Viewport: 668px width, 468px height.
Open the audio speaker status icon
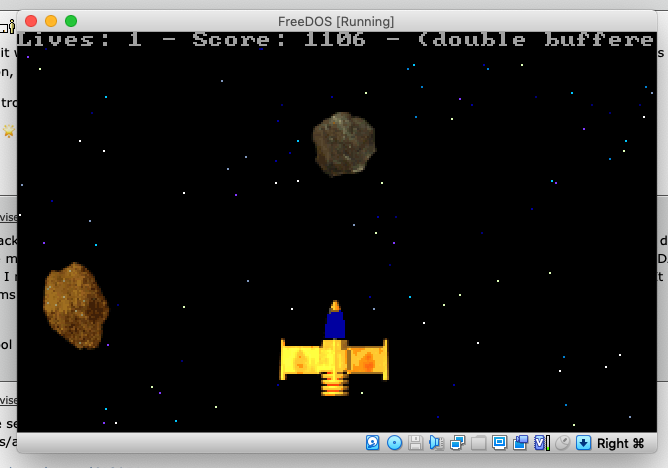click(436, 443)
